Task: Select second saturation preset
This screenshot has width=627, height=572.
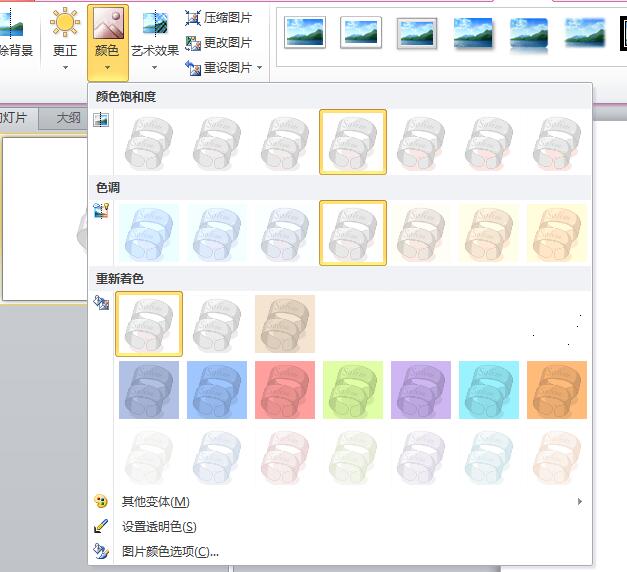Action: 217,142
